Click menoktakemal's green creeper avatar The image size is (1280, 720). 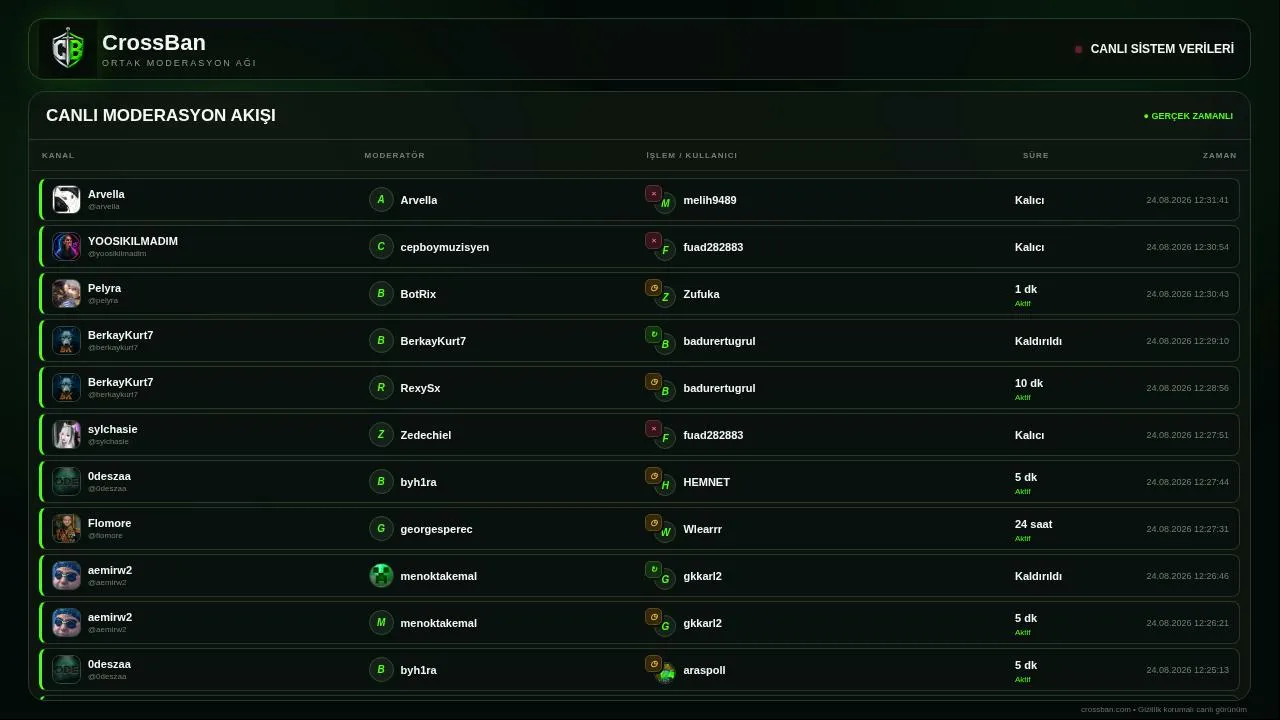(x=381, y=575)
